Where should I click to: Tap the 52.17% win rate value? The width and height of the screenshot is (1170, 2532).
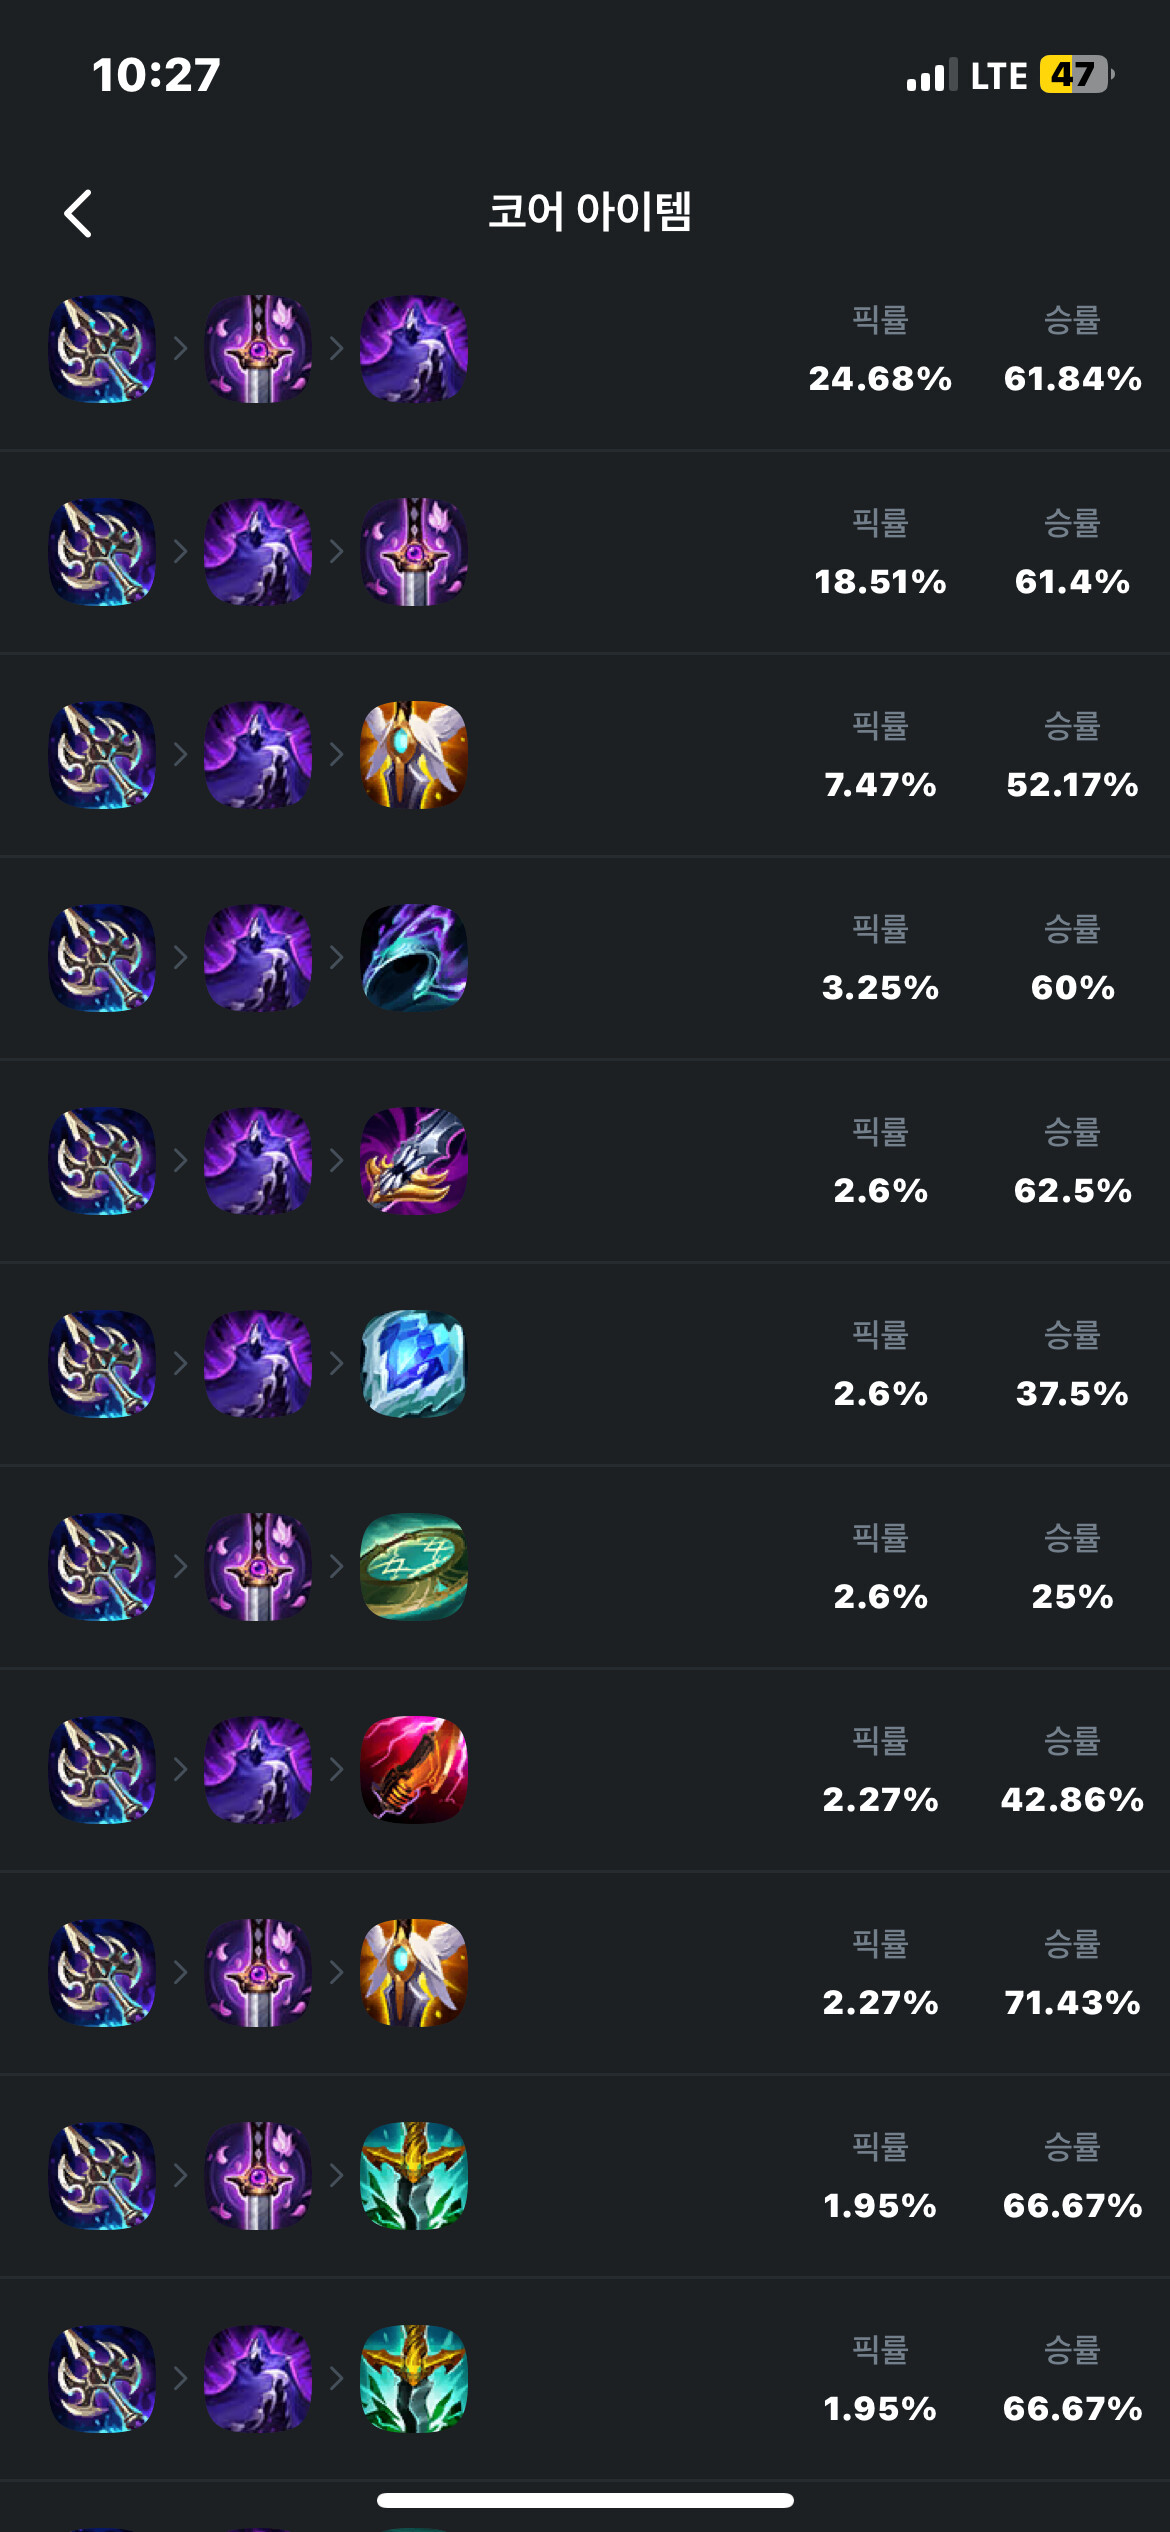pyautogui.click(x=1072, y=785)
